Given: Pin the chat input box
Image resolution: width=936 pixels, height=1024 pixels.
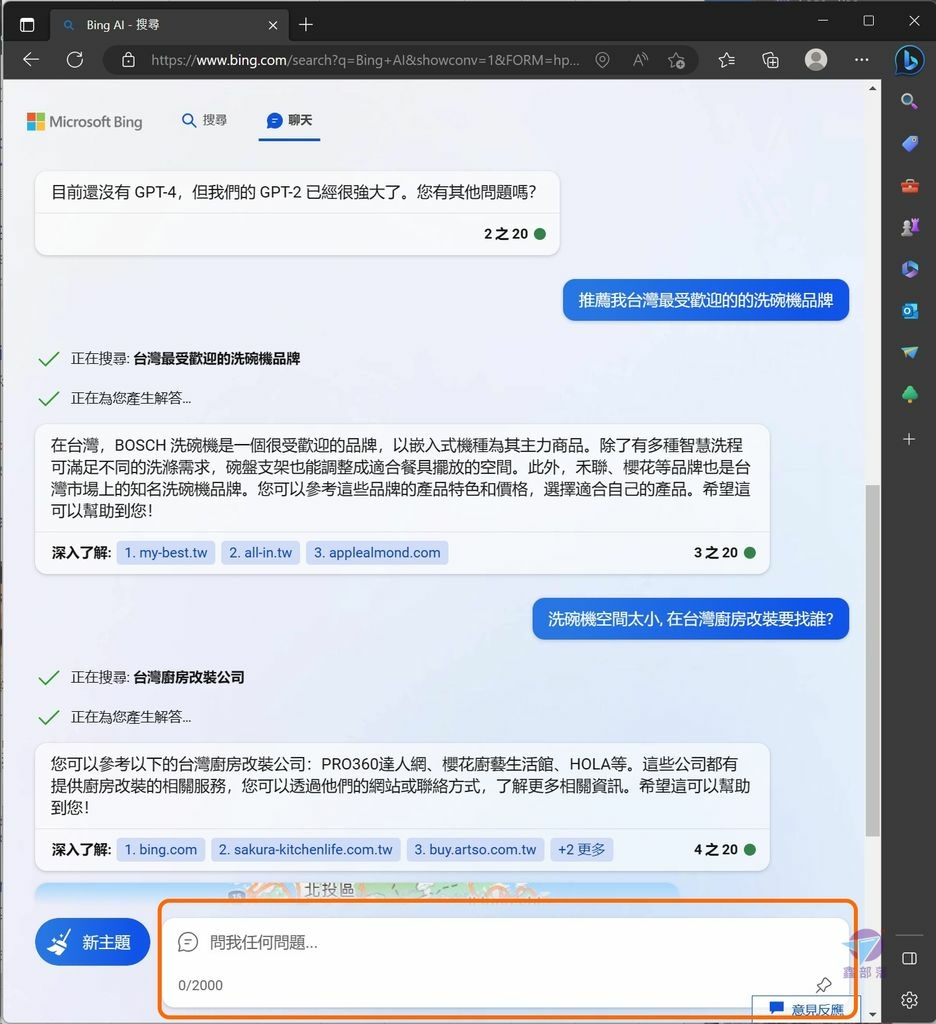Looking at the screenshot, I should pyautogui.click(x=824, y=985).
